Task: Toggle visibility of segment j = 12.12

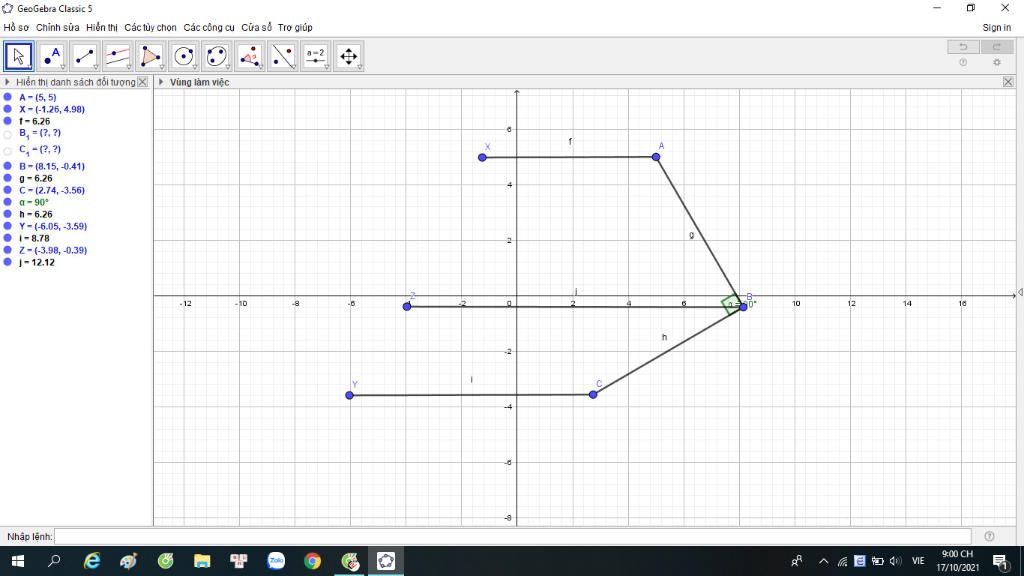Action: point(8,262)
